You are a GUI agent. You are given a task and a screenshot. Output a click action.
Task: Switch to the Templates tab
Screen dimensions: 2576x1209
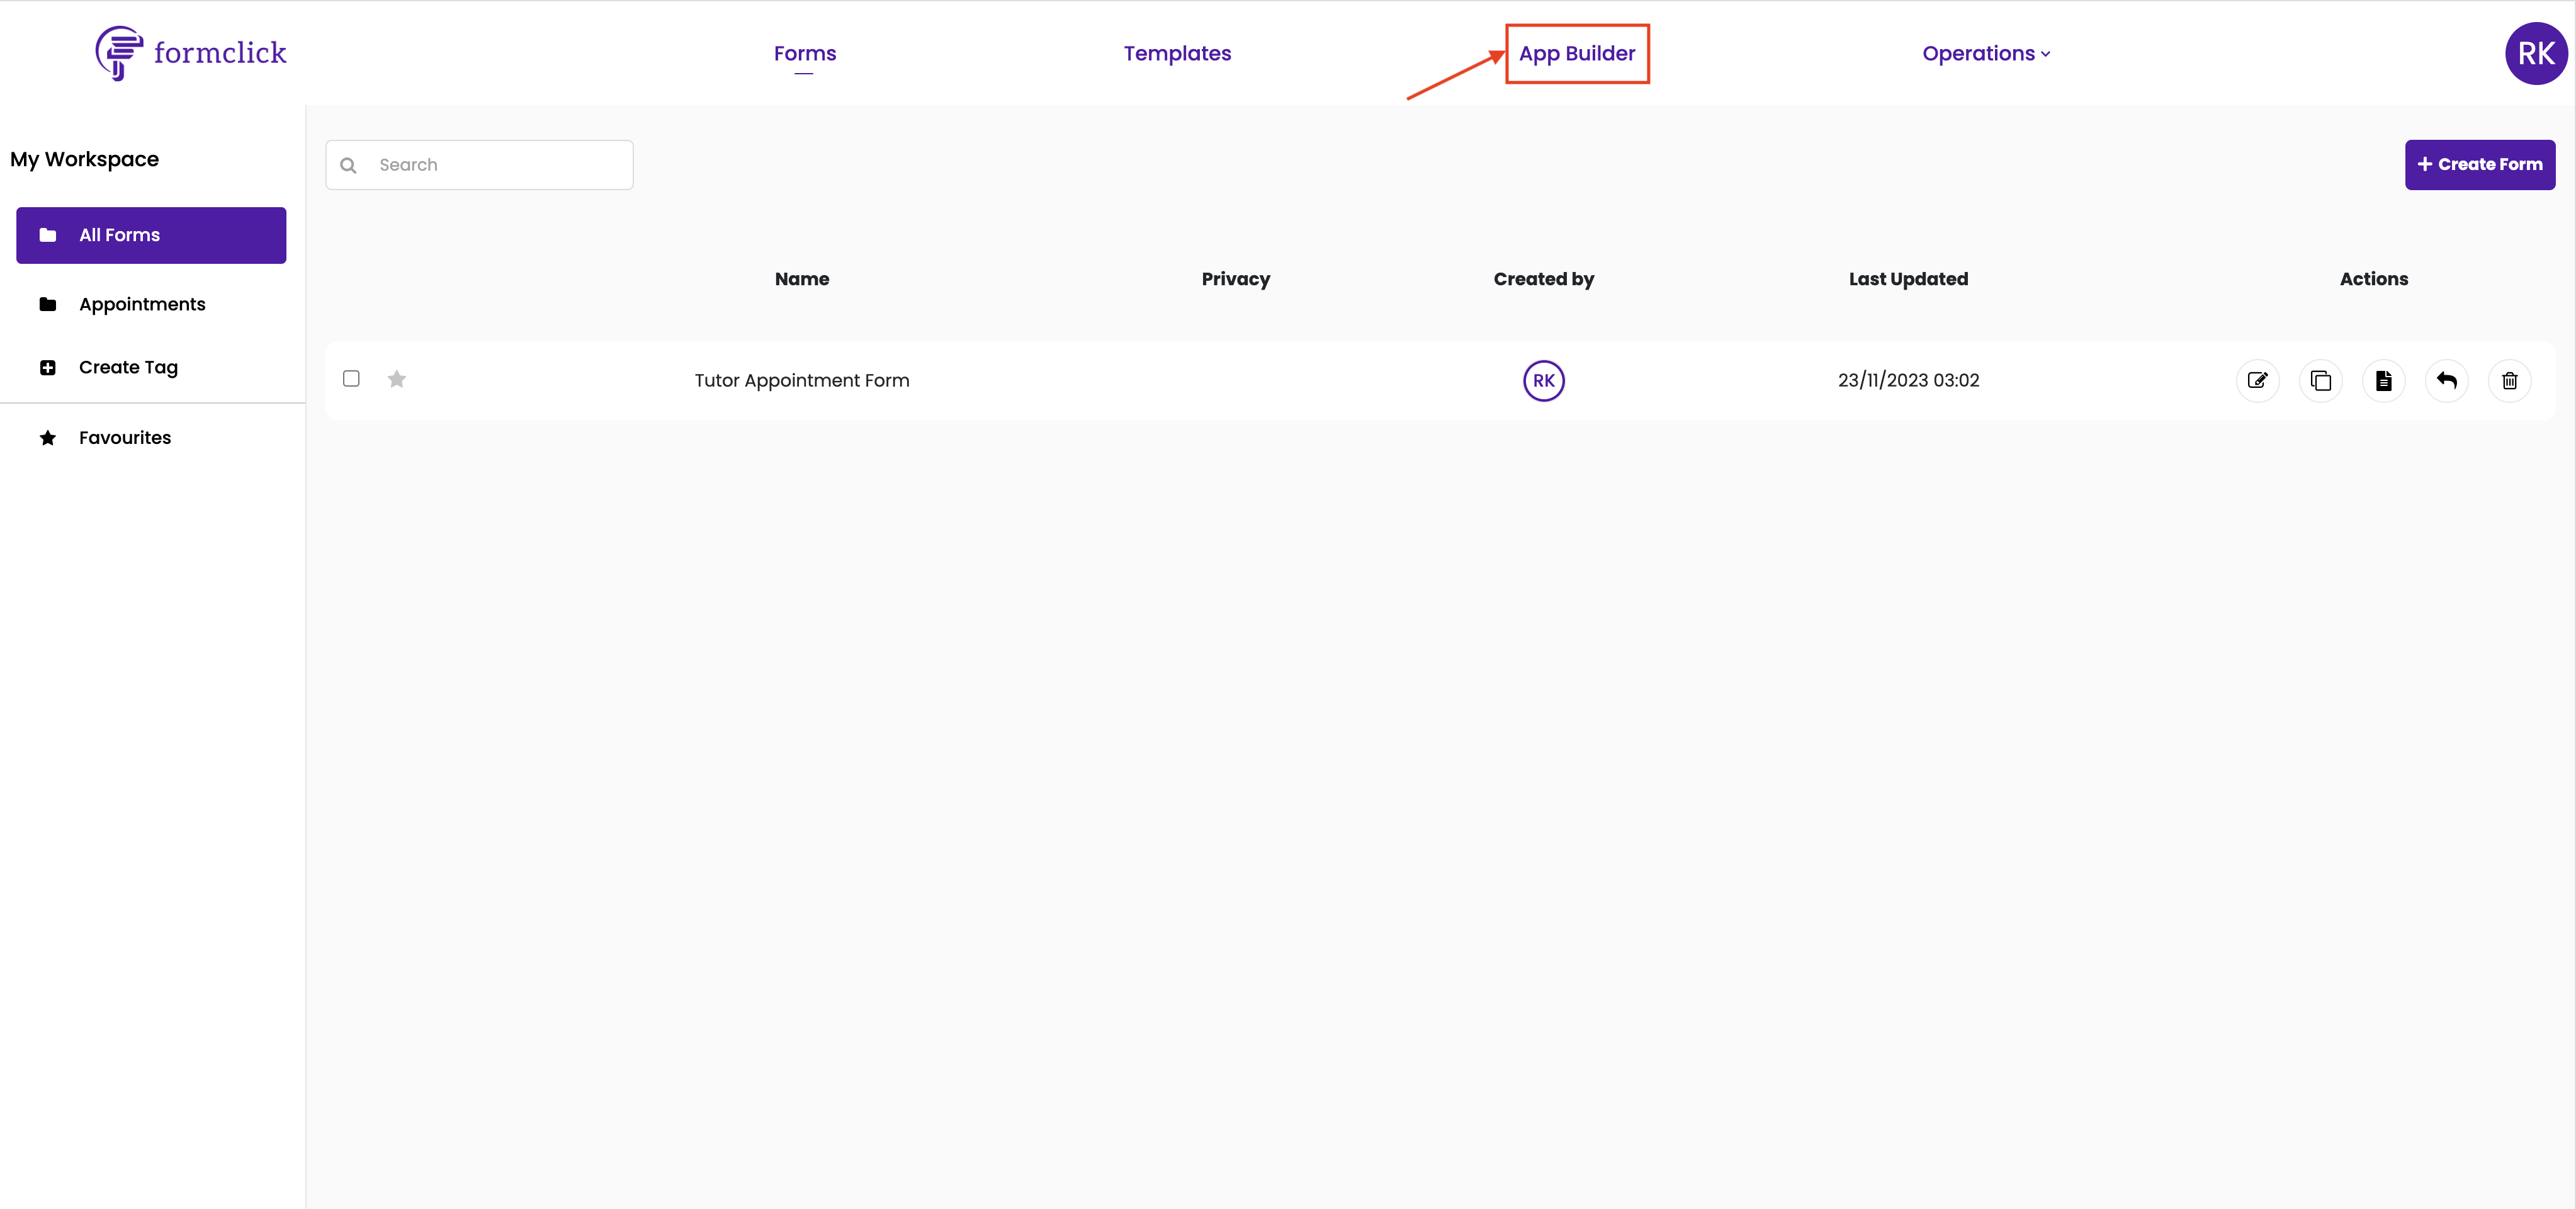point(1177,53)
